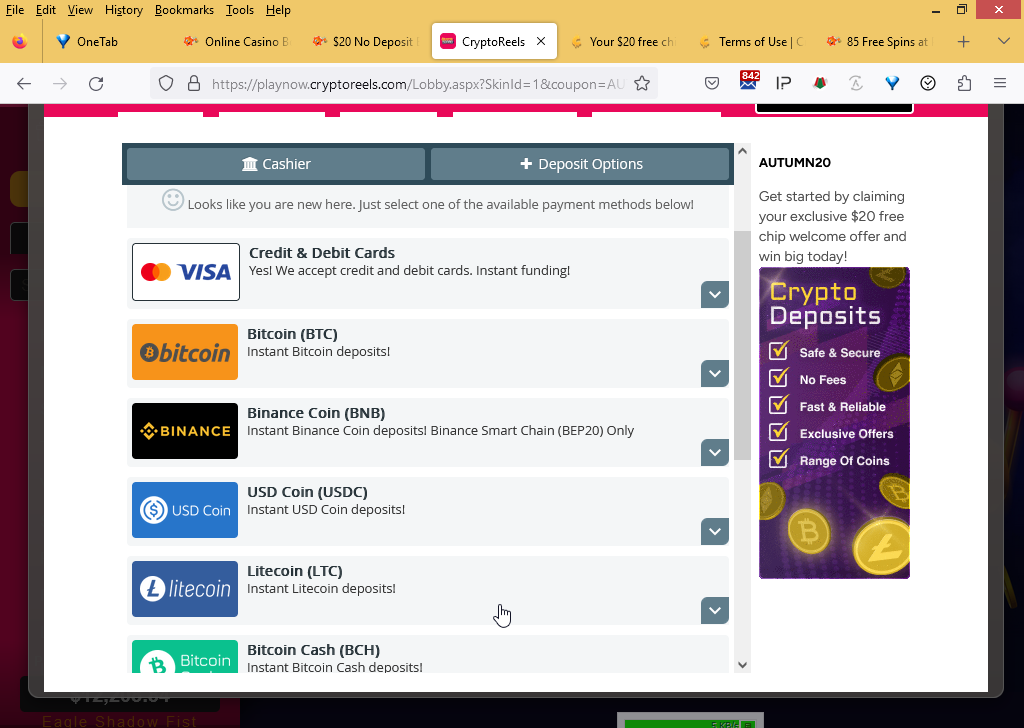This screenshot has width=1024, height=728.
Task: Reload the current page
Action: [96, 84]
